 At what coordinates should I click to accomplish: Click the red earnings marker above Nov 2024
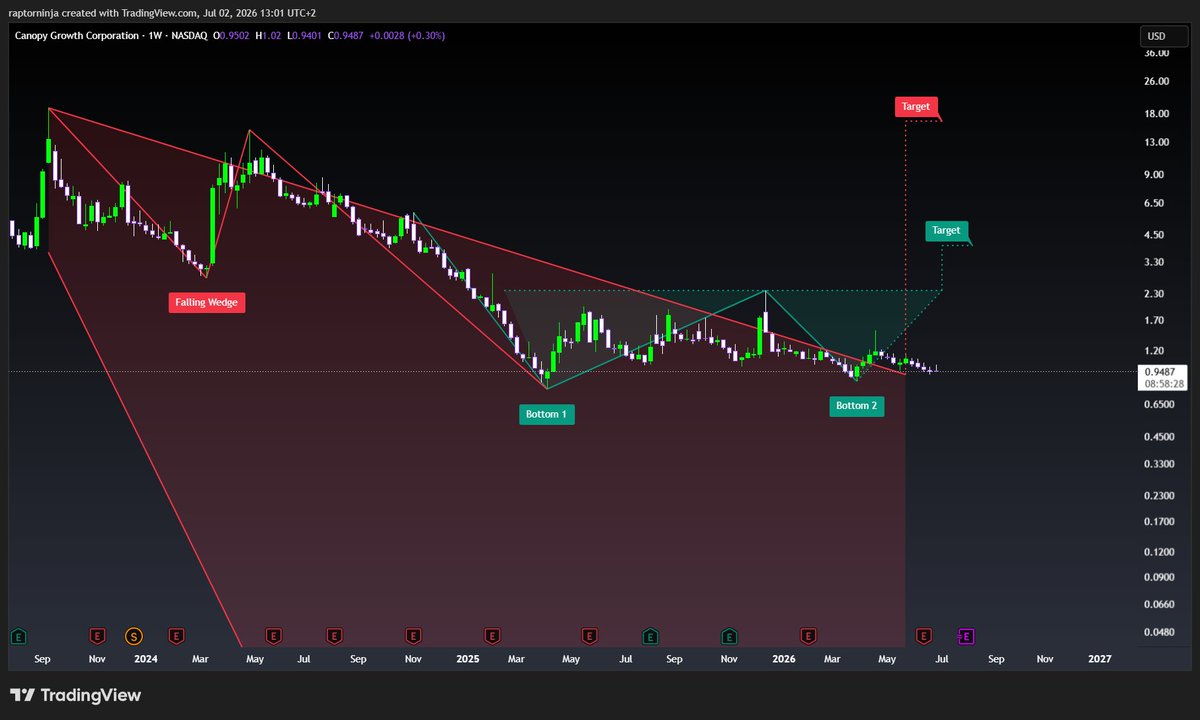click(x=413, y=635)
